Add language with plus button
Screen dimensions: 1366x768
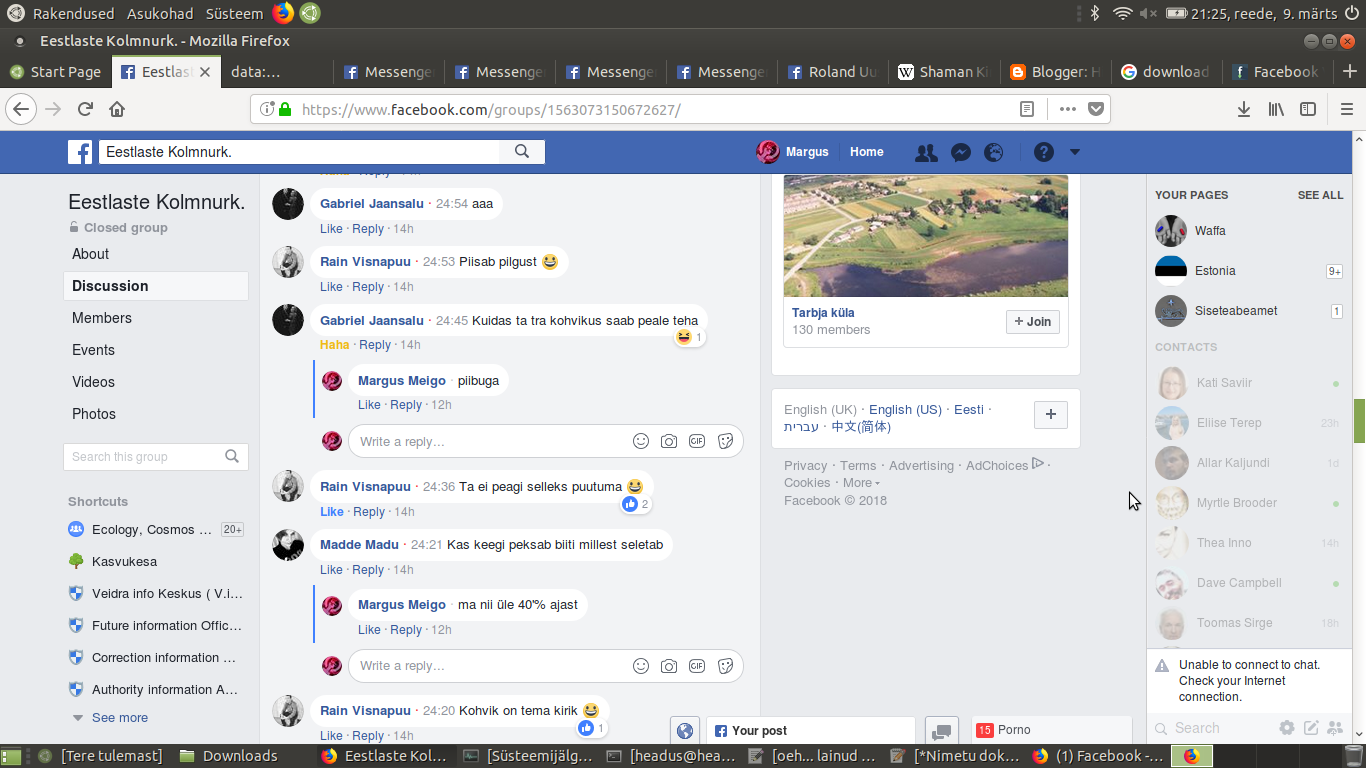pos(1051,414)
